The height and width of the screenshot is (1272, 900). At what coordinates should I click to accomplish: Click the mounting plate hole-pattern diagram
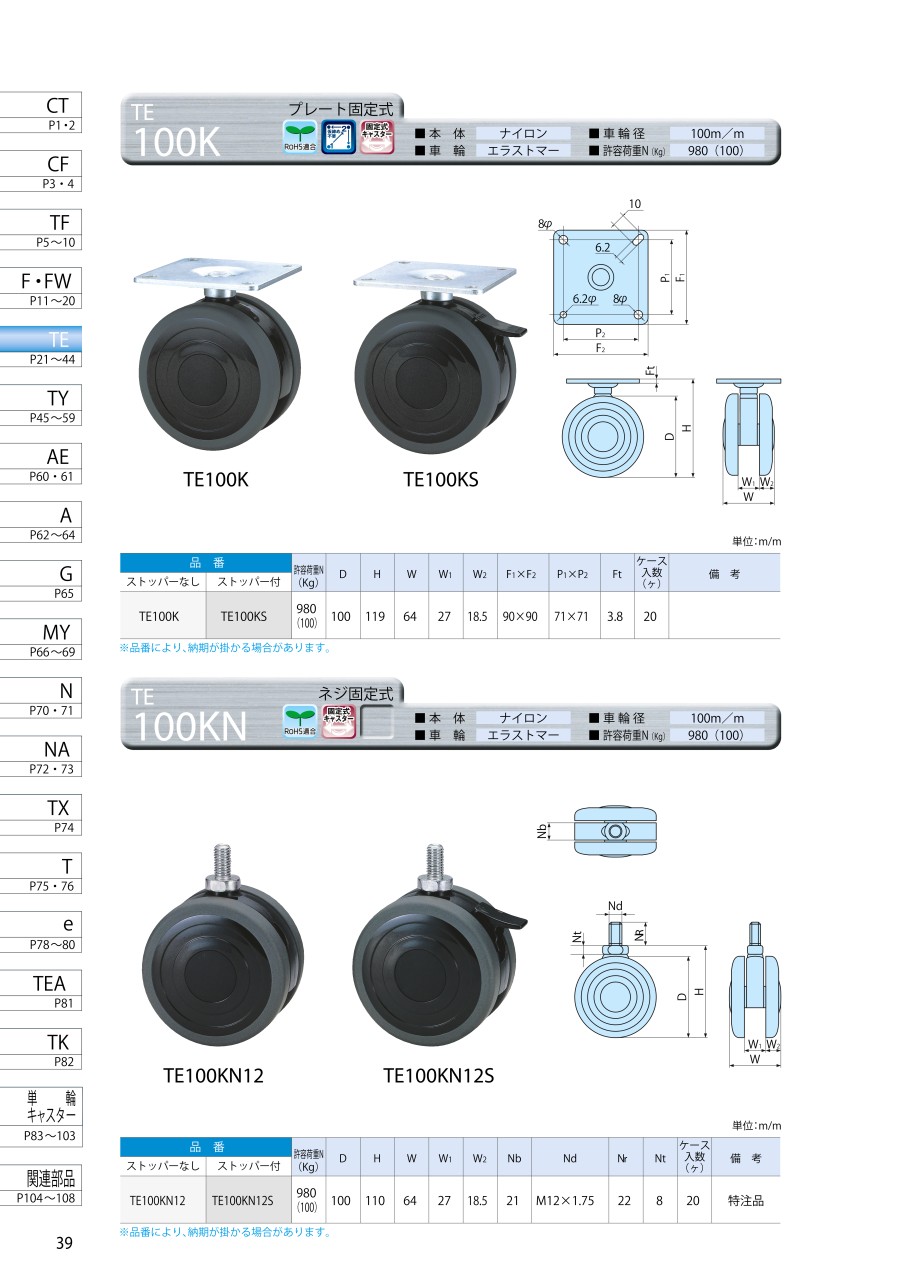coord(600,278)
